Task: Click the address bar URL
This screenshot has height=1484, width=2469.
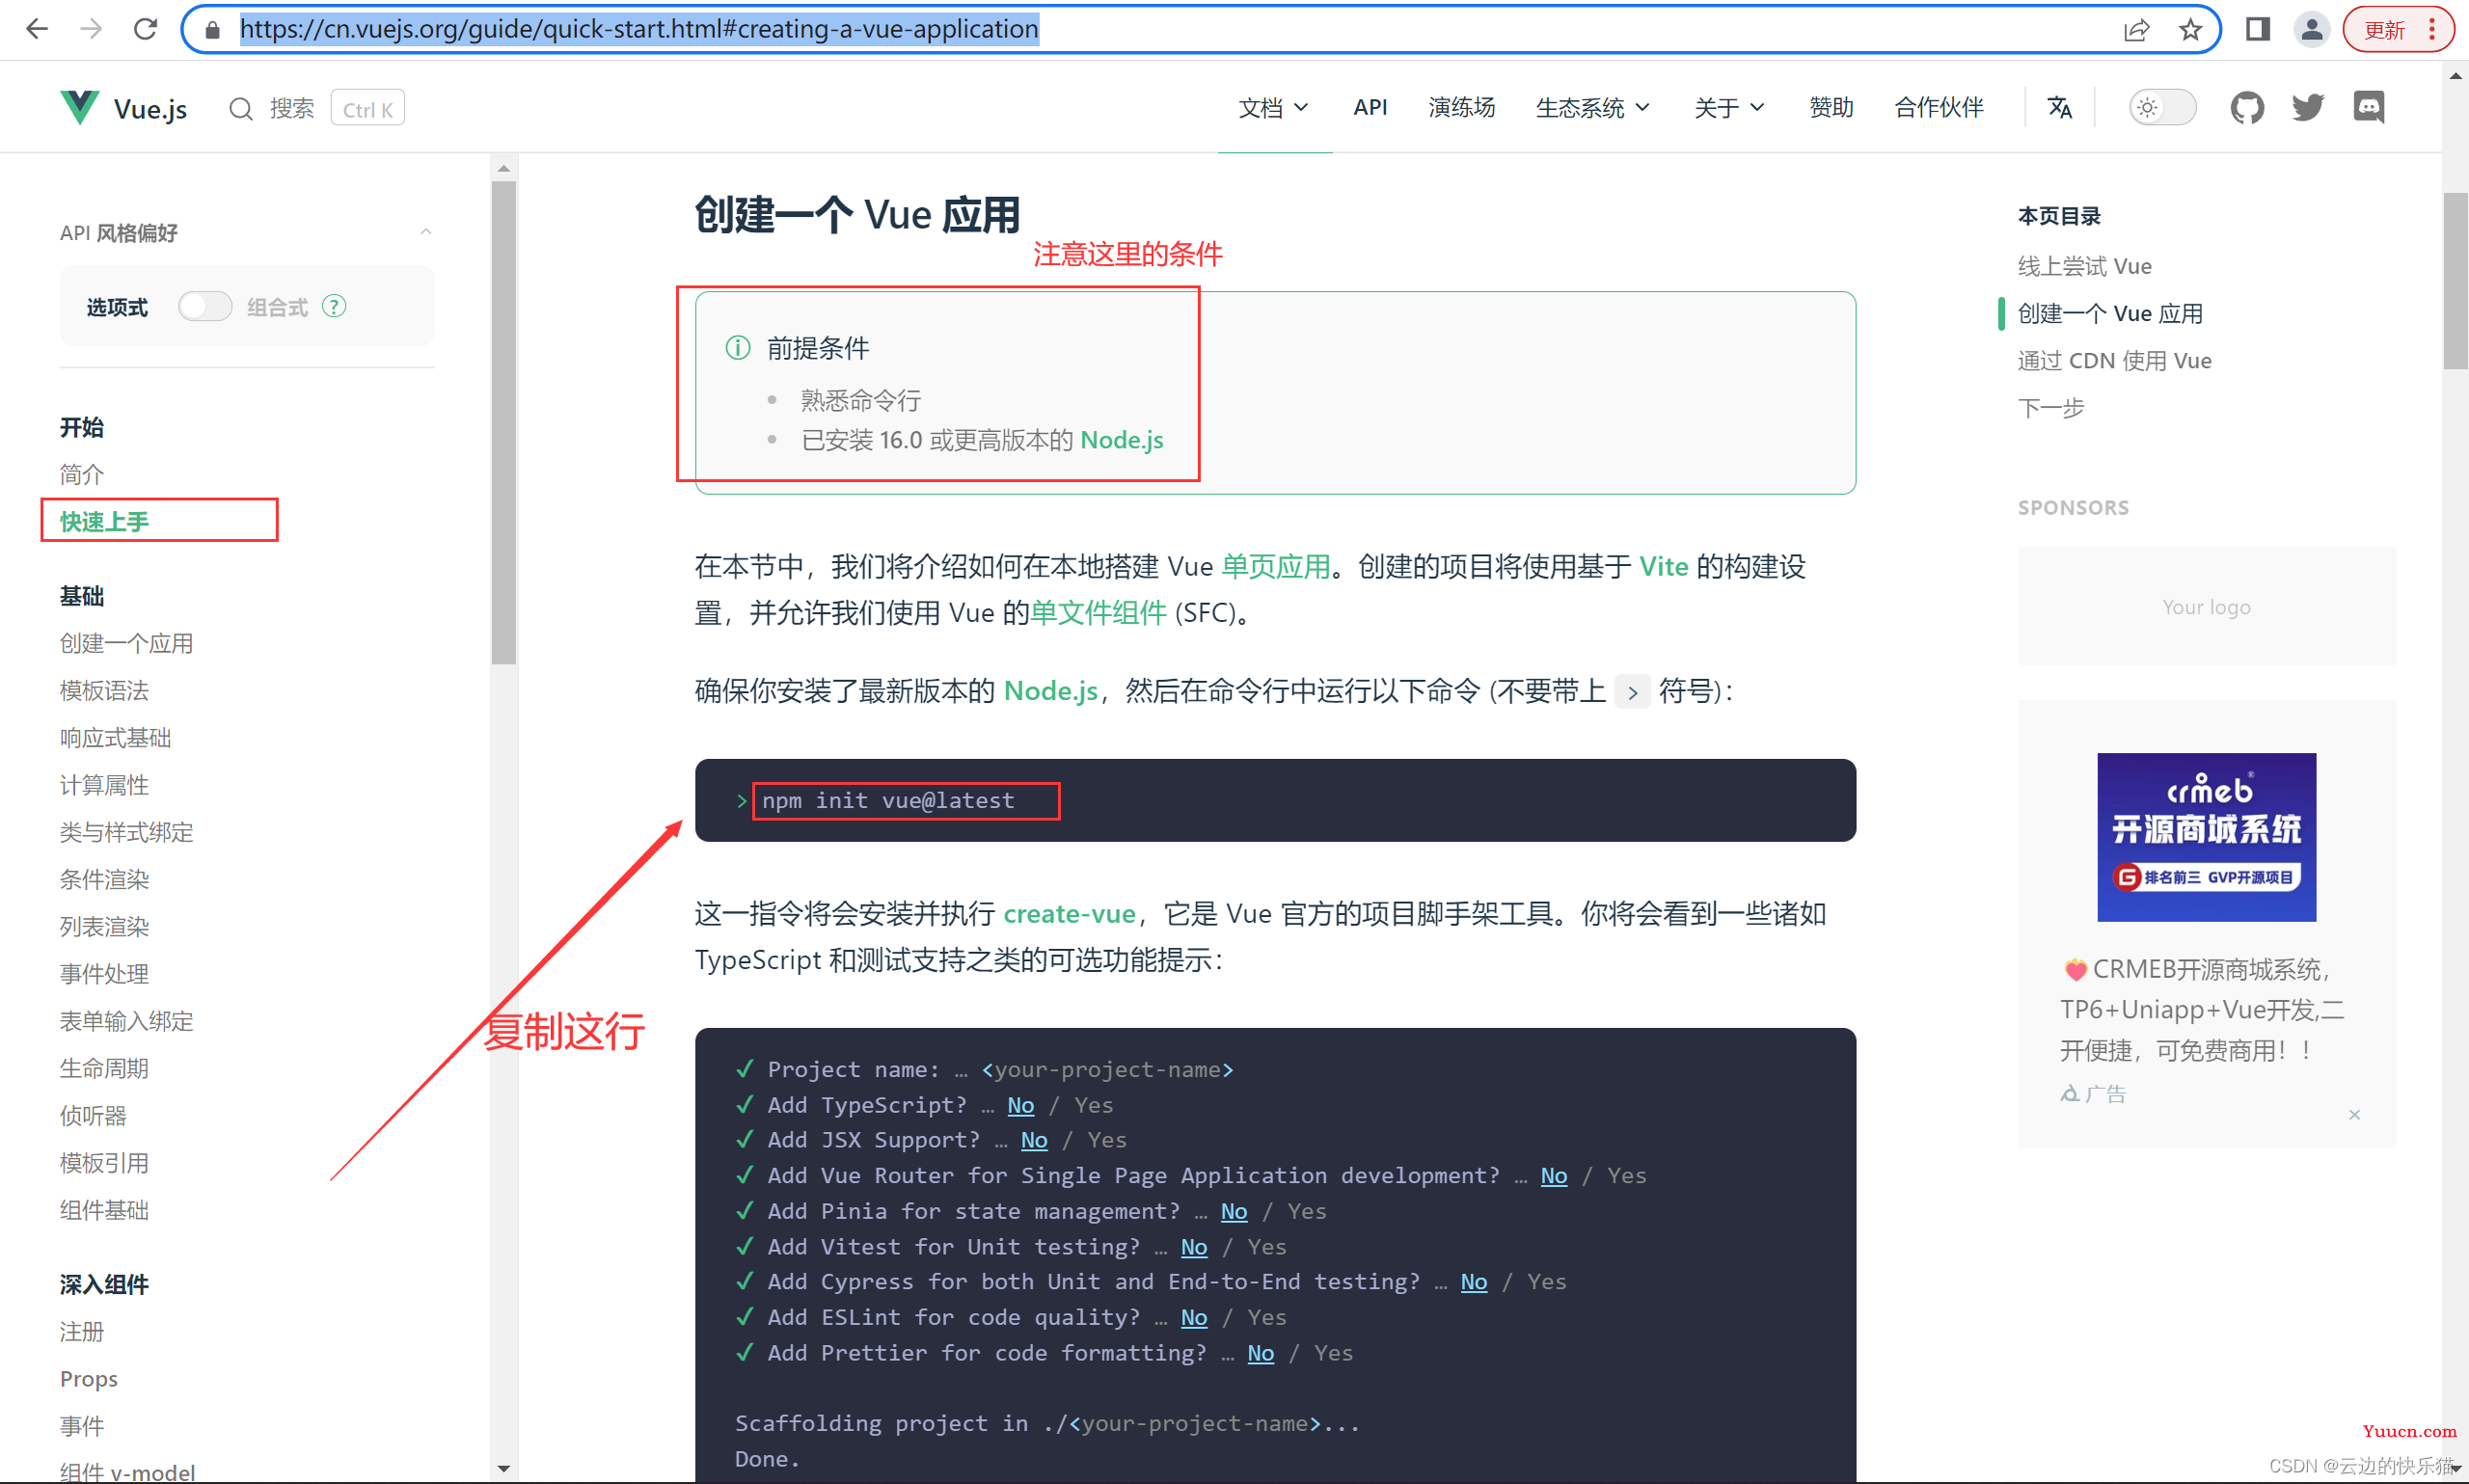Action: tap(639, 29)
